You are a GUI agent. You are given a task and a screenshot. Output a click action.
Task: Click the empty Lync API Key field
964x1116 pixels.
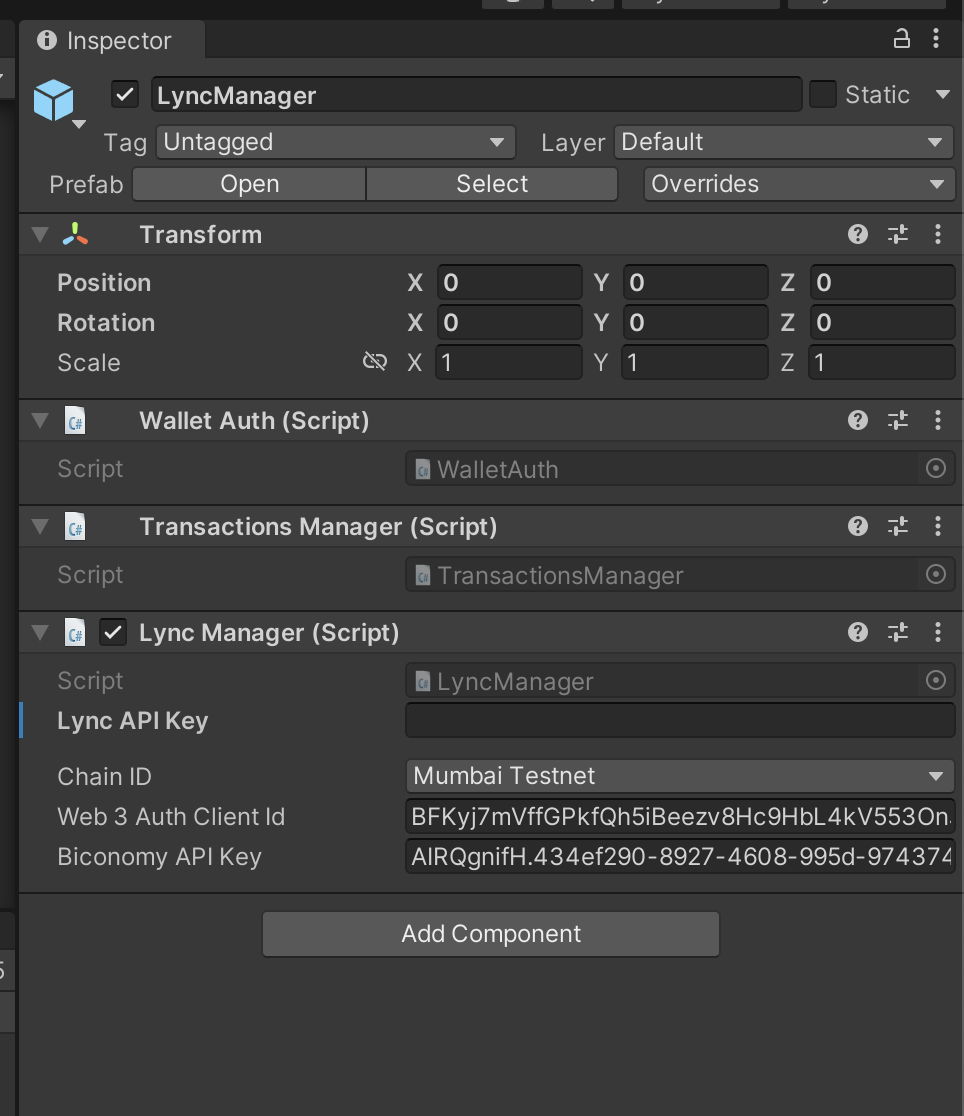tap(680, 720)
